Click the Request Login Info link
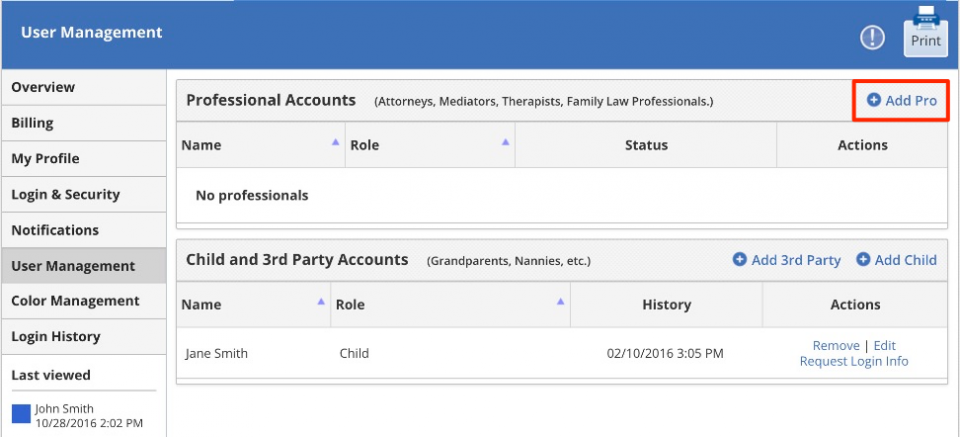The width and height of the screenshot is (960, 437). pyautogui.click(x=854, y=361)
